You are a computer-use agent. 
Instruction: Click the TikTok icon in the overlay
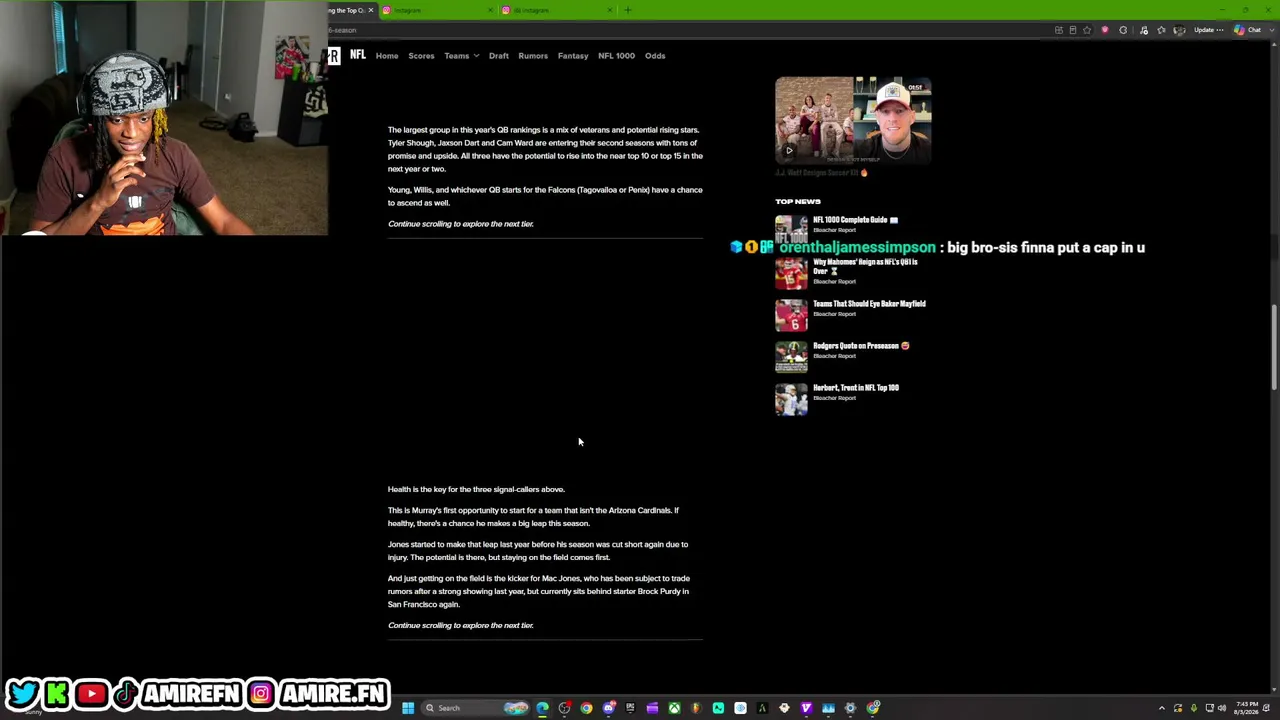tap(125, 693)
